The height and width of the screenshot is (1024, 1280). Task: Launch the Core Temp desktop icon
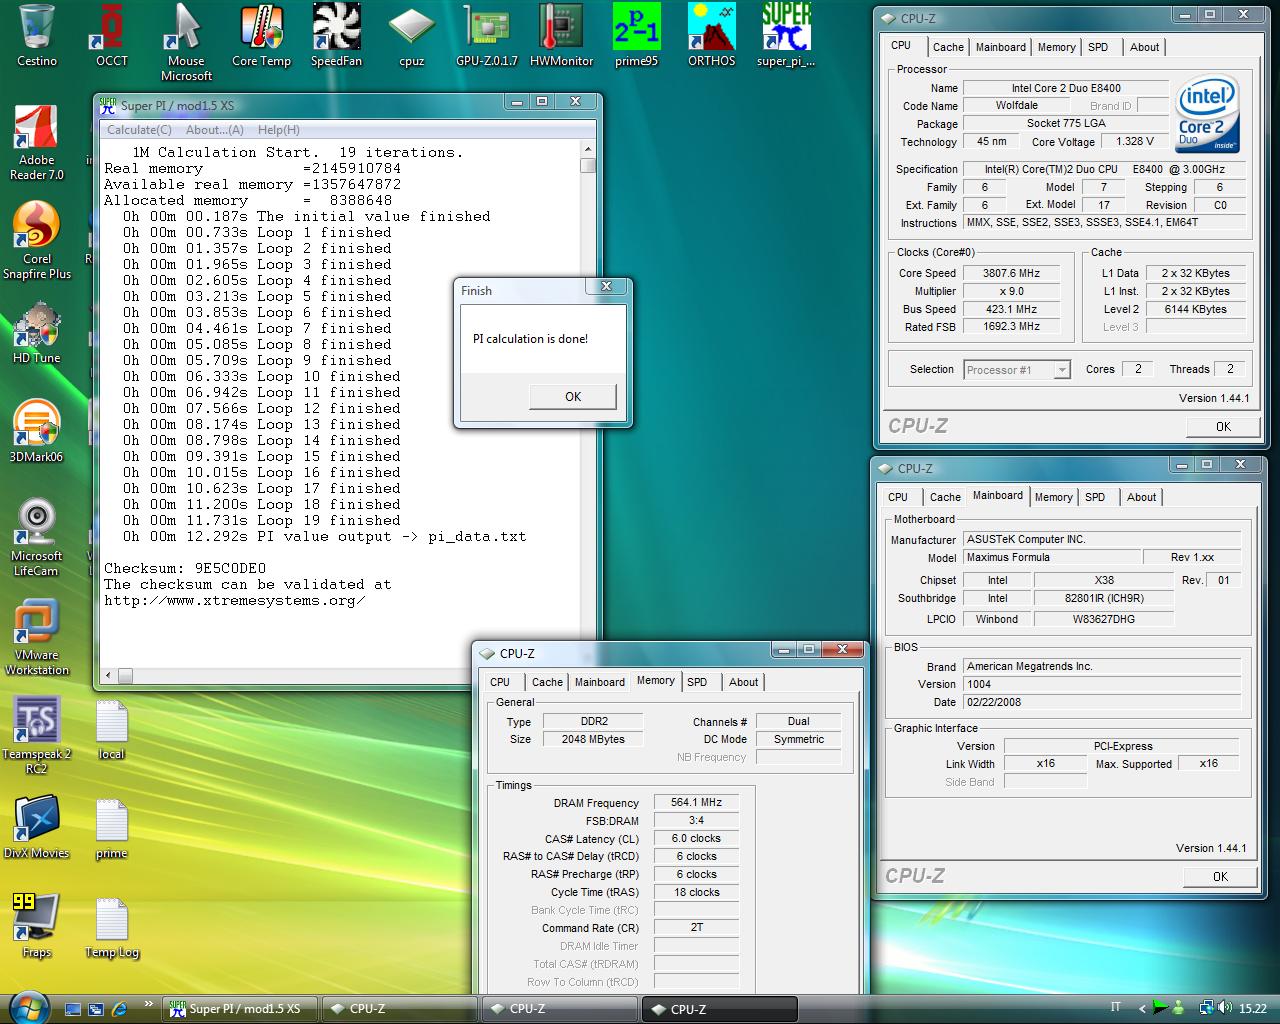(x=261, y=36)
